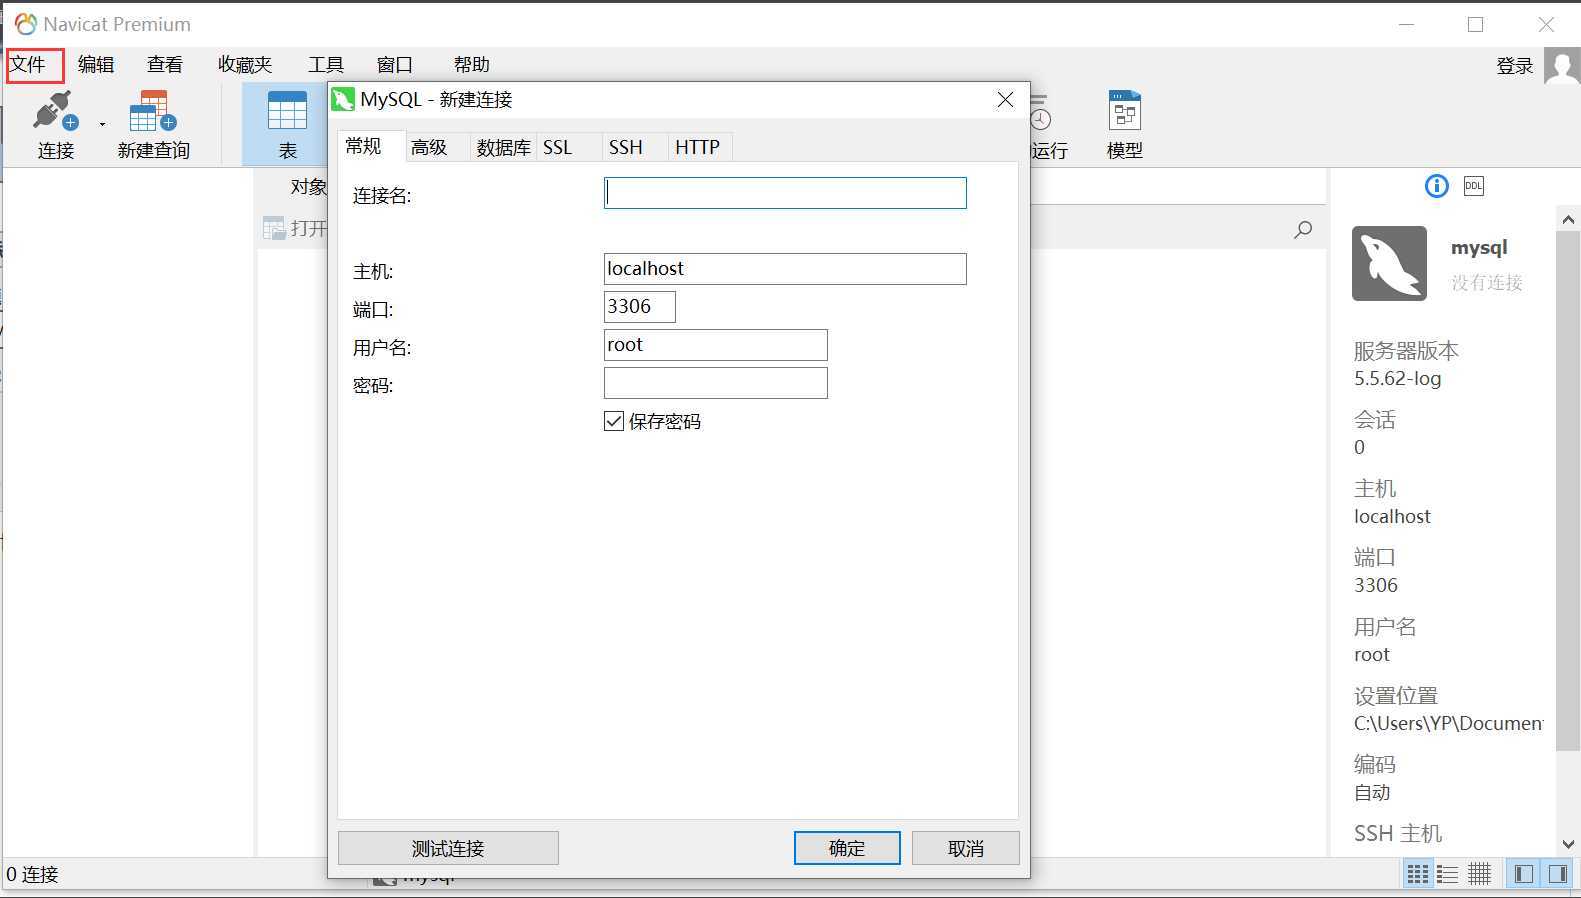This screenshot has height=898, width=1581.
Task: Click the 确定 button
Action: [x=847, y=848]
